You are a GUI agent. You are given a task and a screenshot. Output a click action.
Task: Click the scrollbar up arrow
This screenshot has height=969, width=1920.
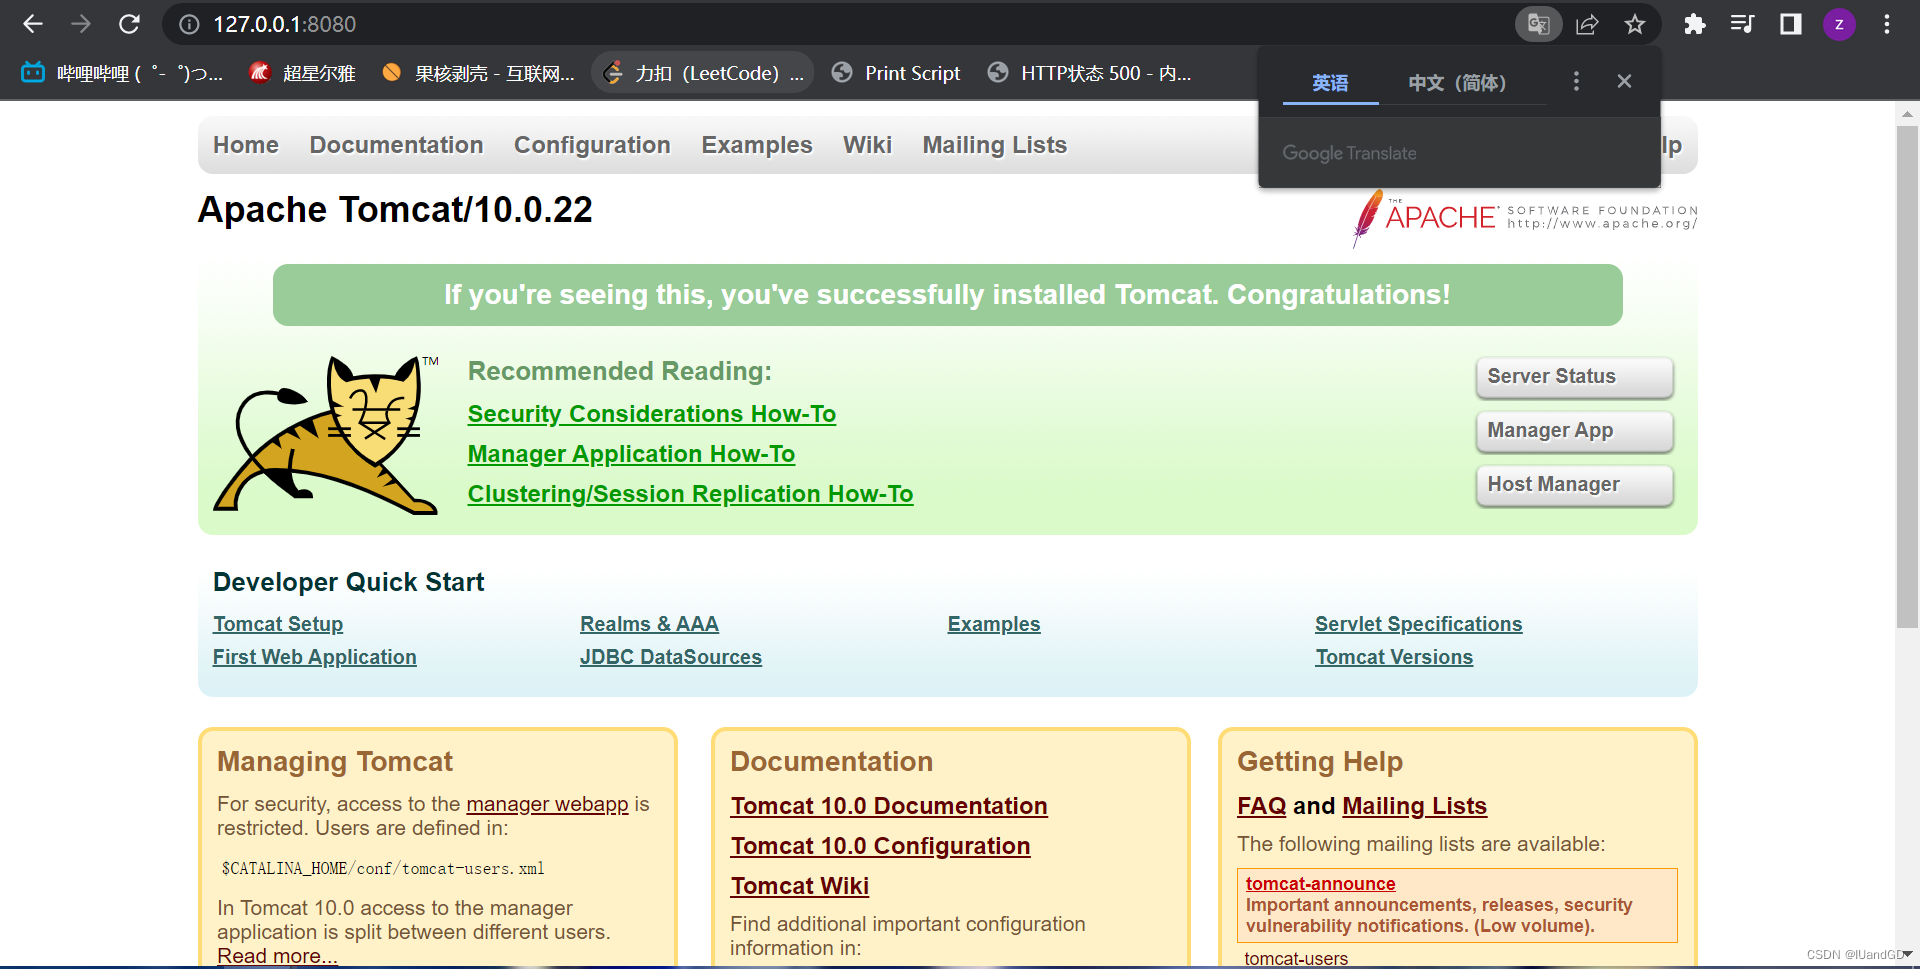coord(1907,114)
